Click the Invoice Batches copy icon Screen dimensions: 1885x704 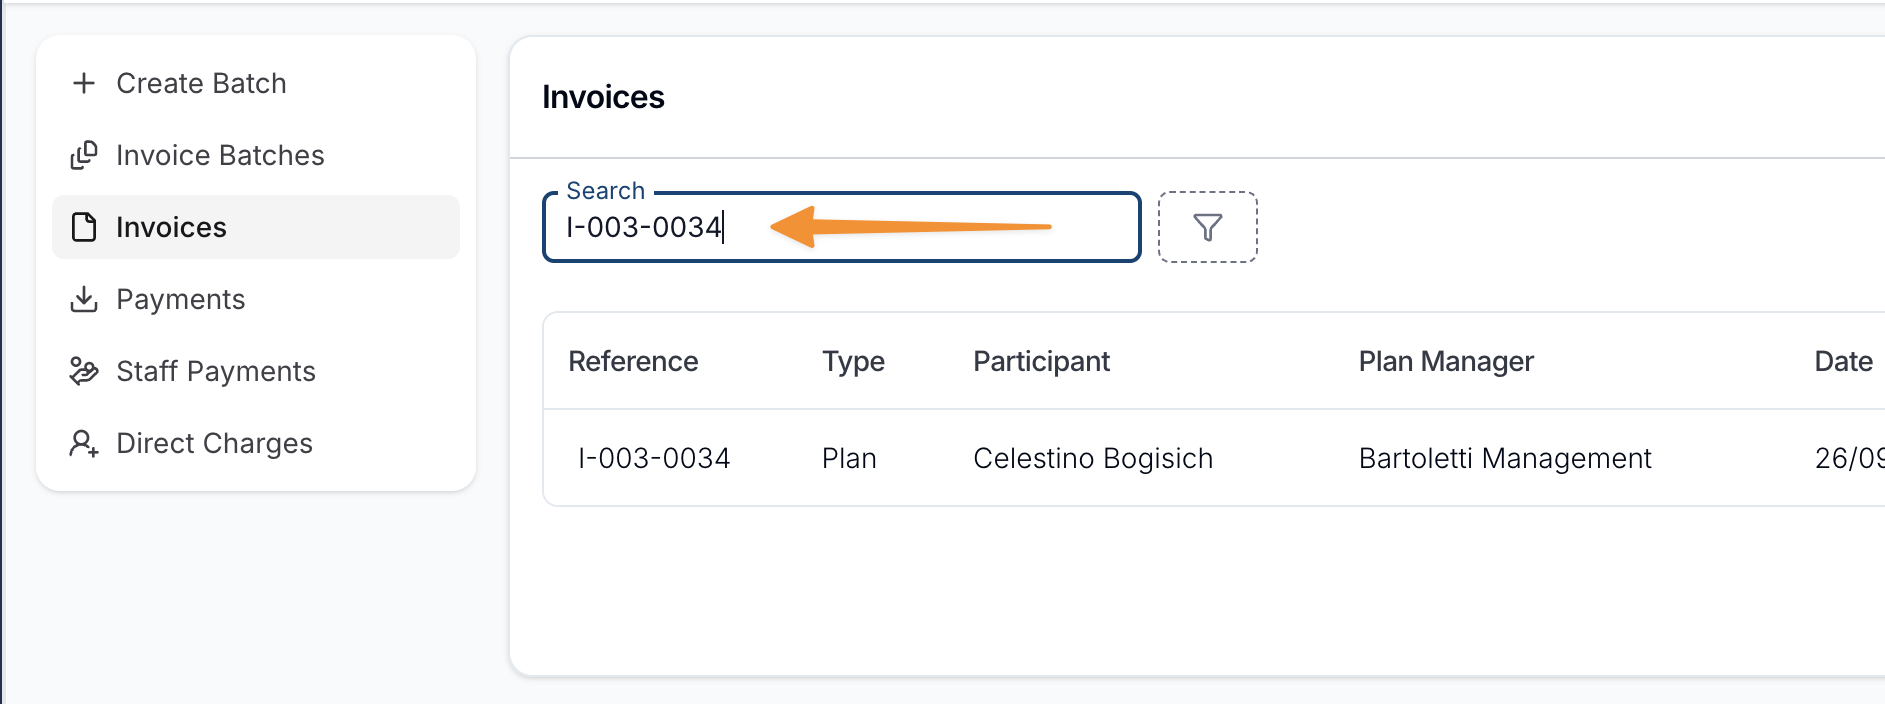(84, 155)
